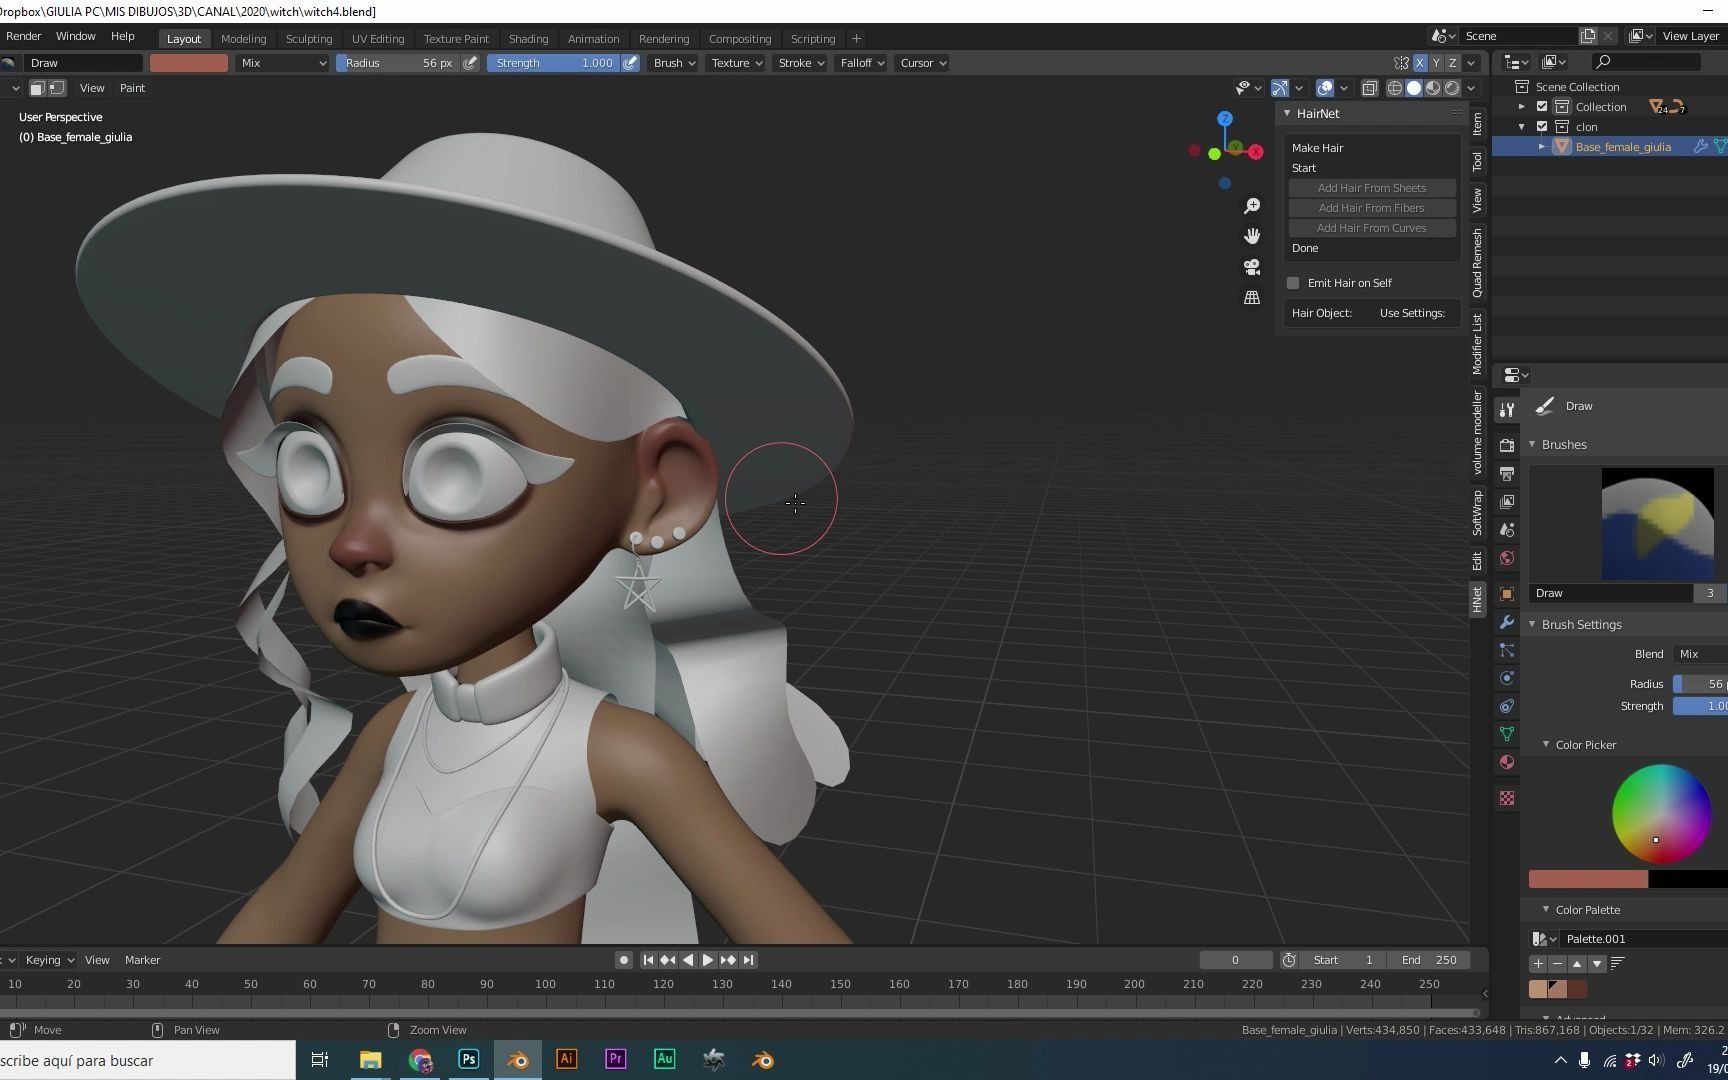Open the Cursor dropdown menu
Screen dimensions: 1728x1080
tap(920, 63)
